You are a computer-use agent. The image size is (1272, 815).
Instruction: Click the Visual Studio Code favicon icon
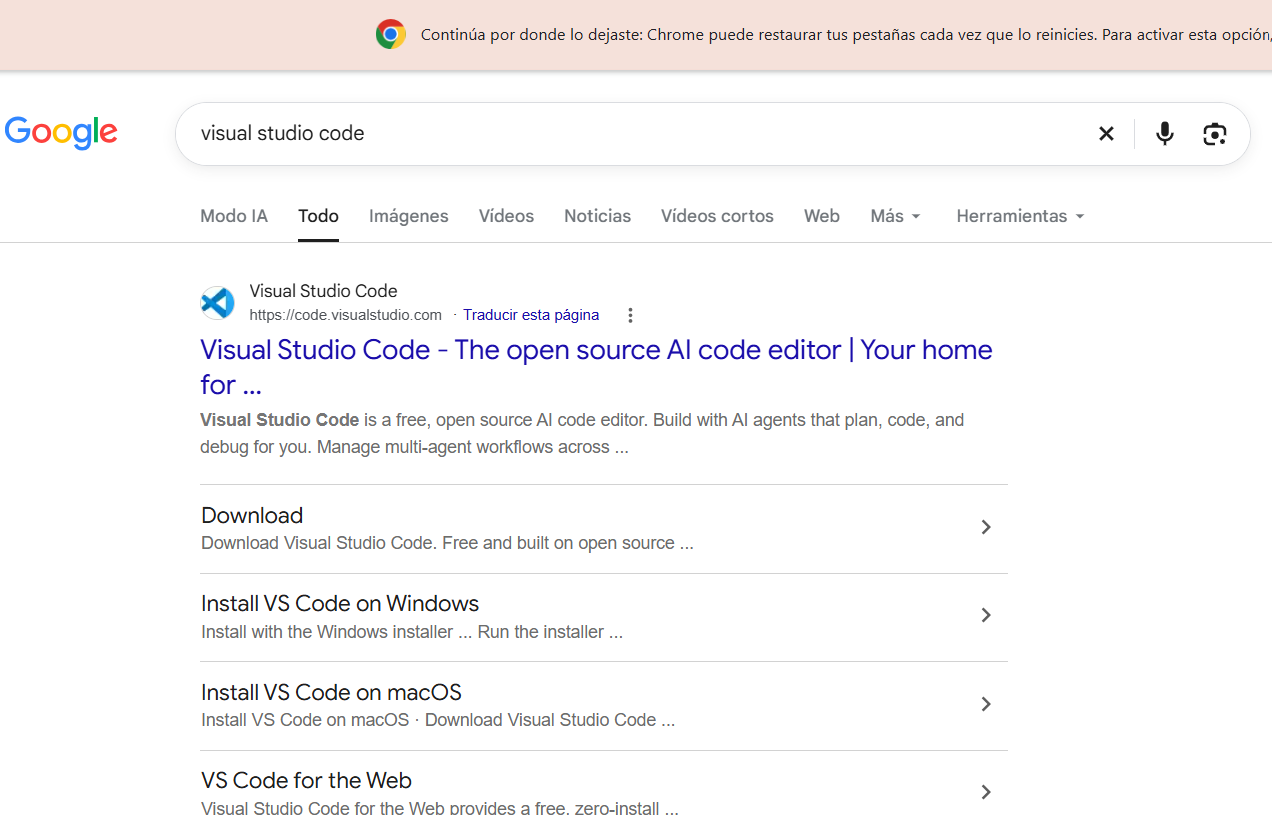[218, 302]
